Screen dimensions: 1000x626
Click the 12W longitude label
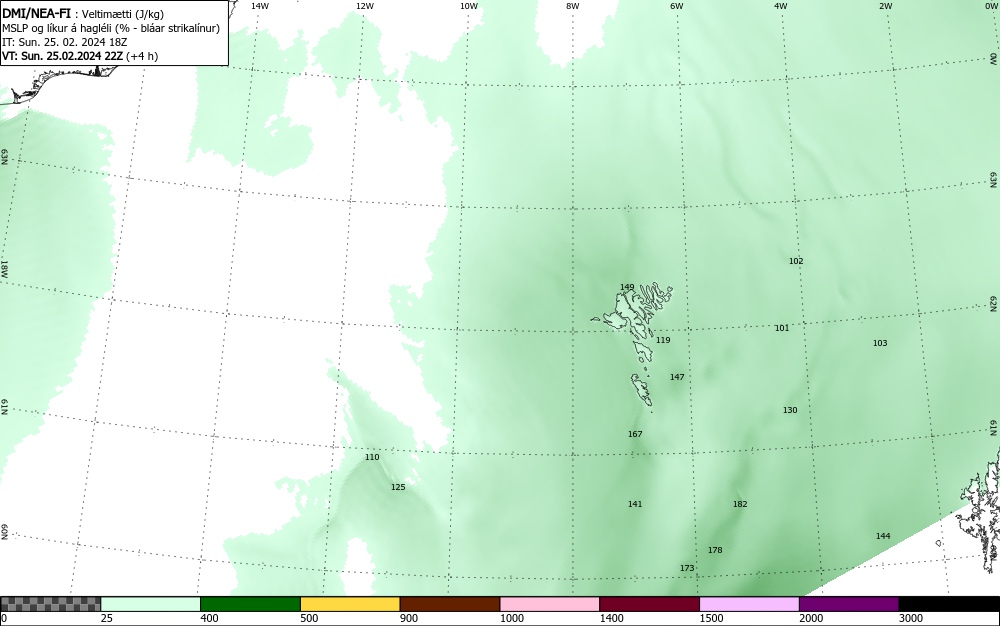coord(365,6)
